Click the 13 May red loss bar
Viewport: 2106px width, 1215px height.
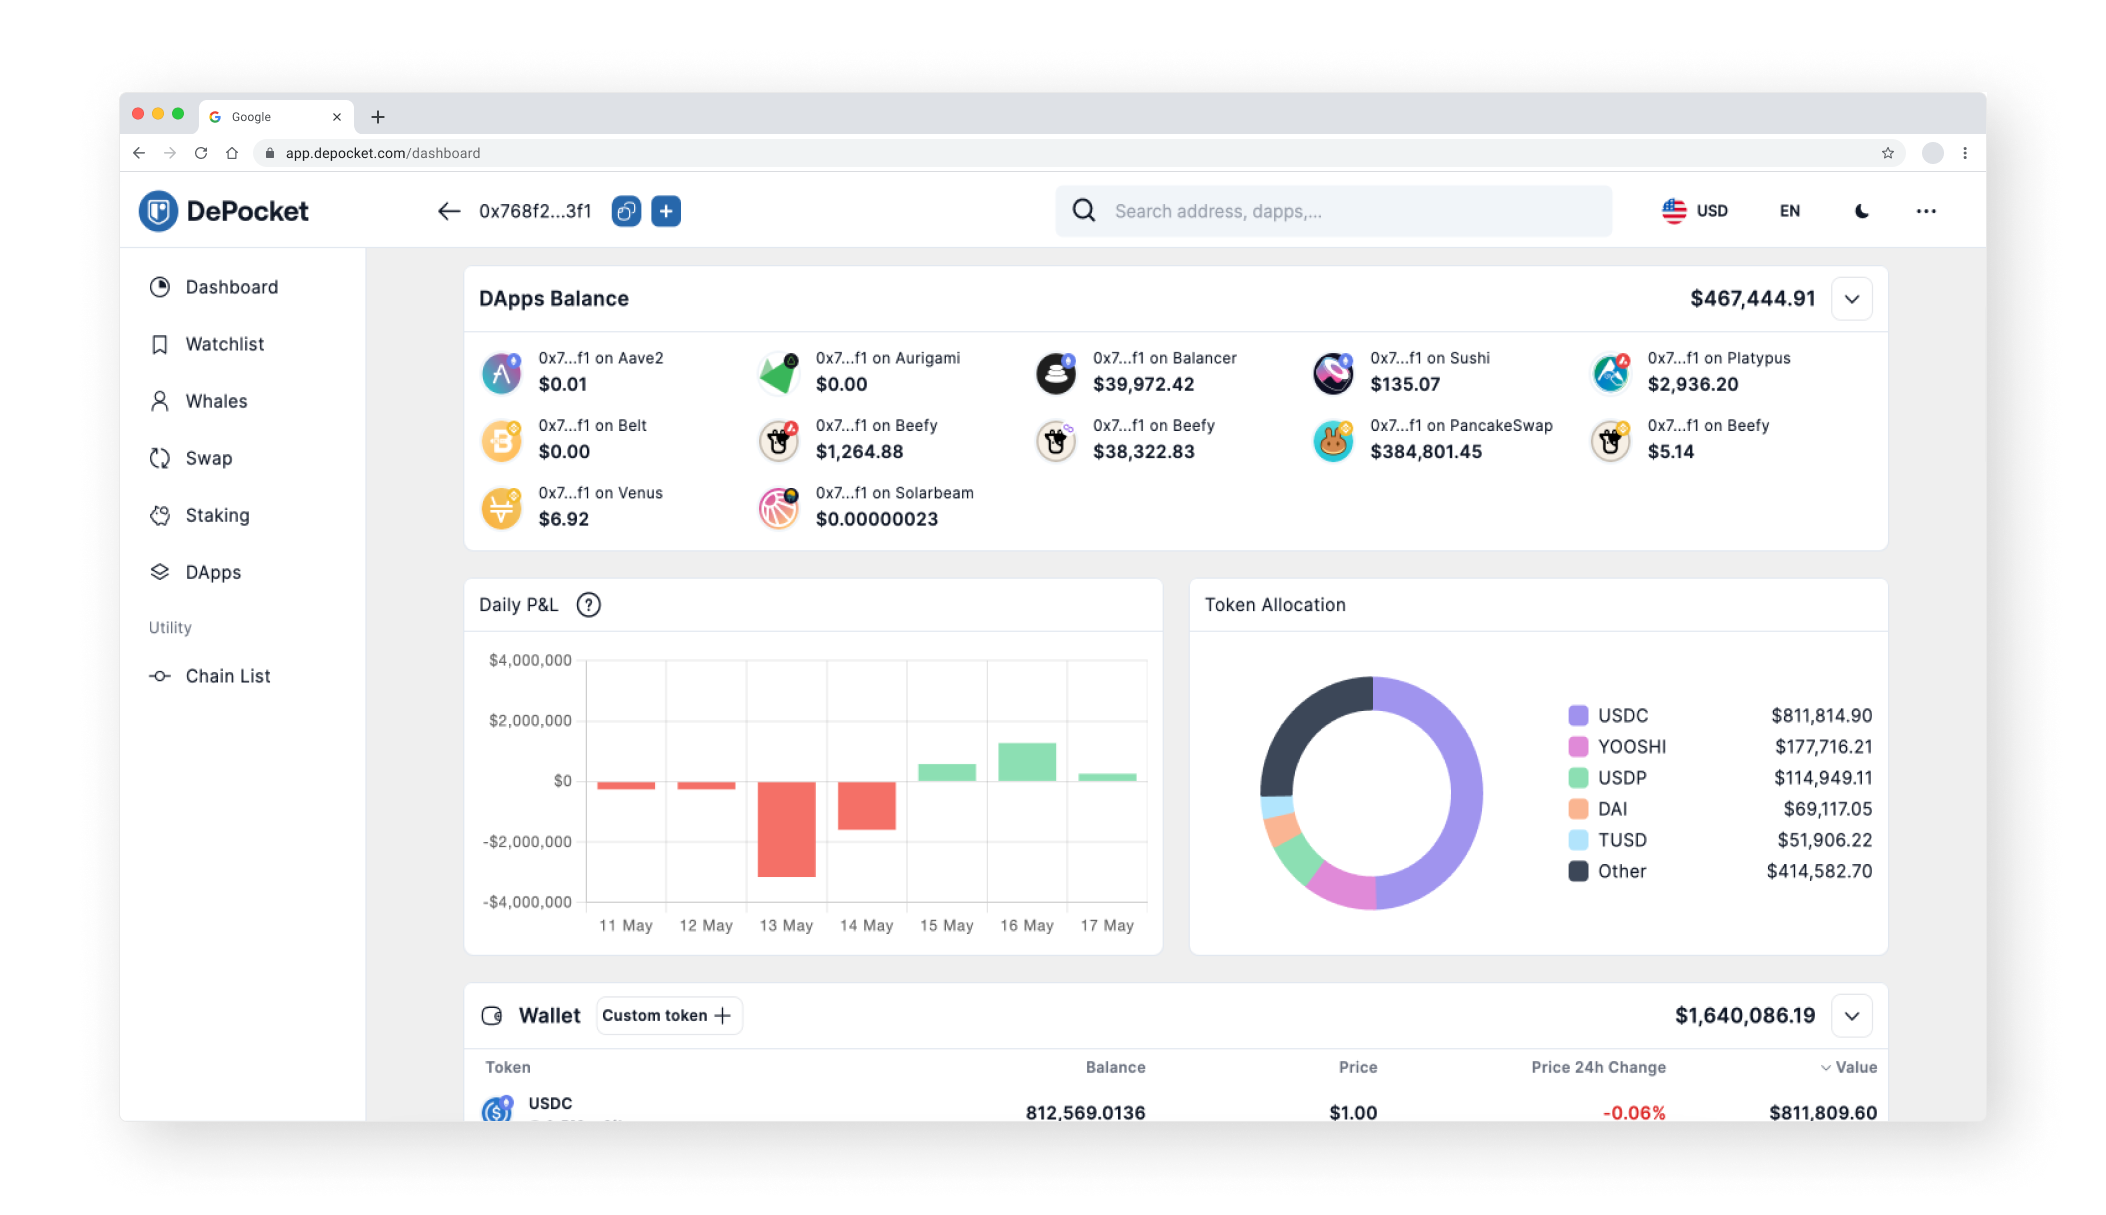[787, 829]
